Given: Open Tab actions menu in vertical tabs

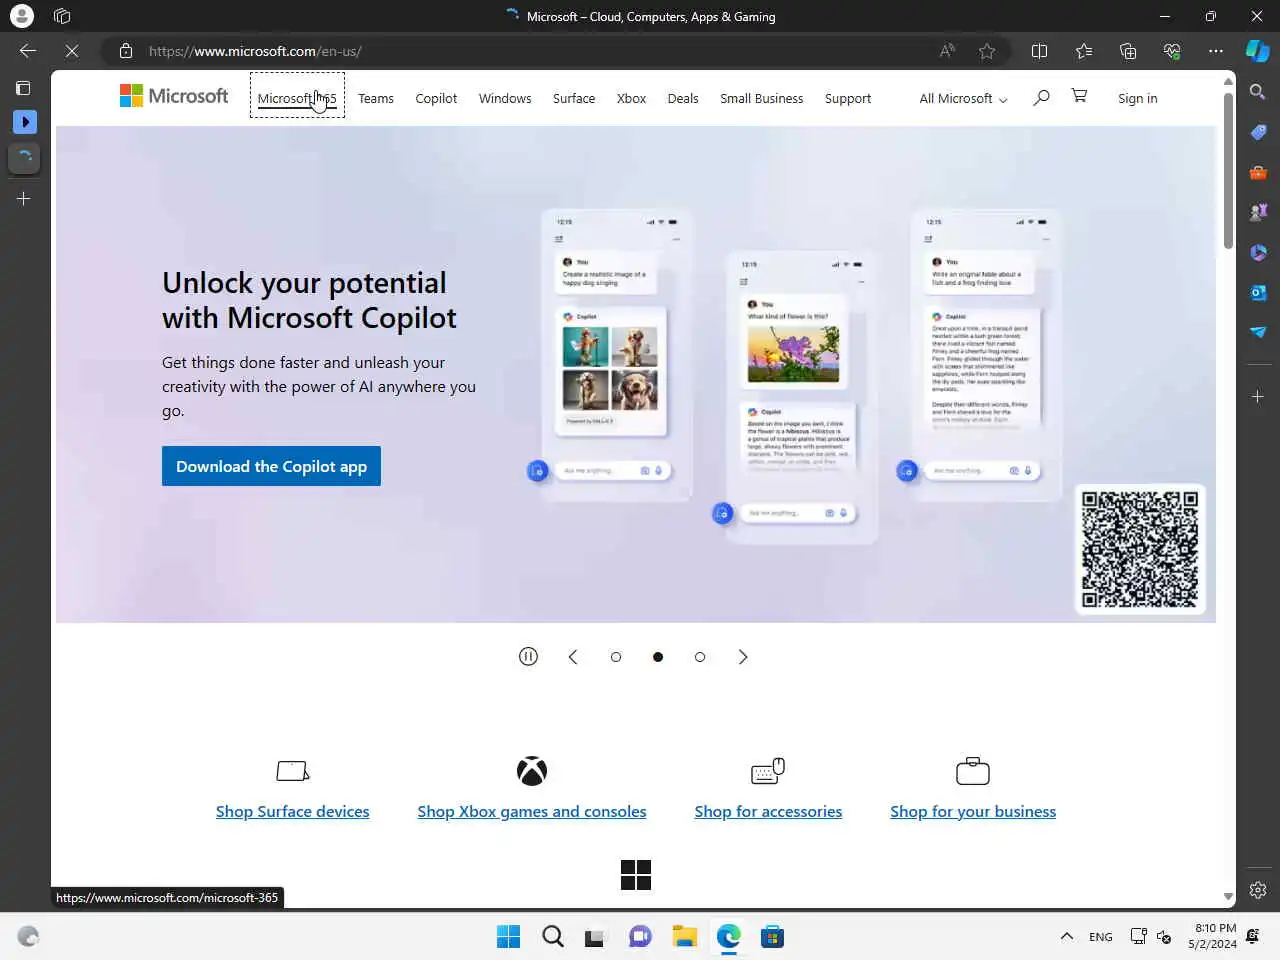Looking at the screenshot, I should (24, 88).
